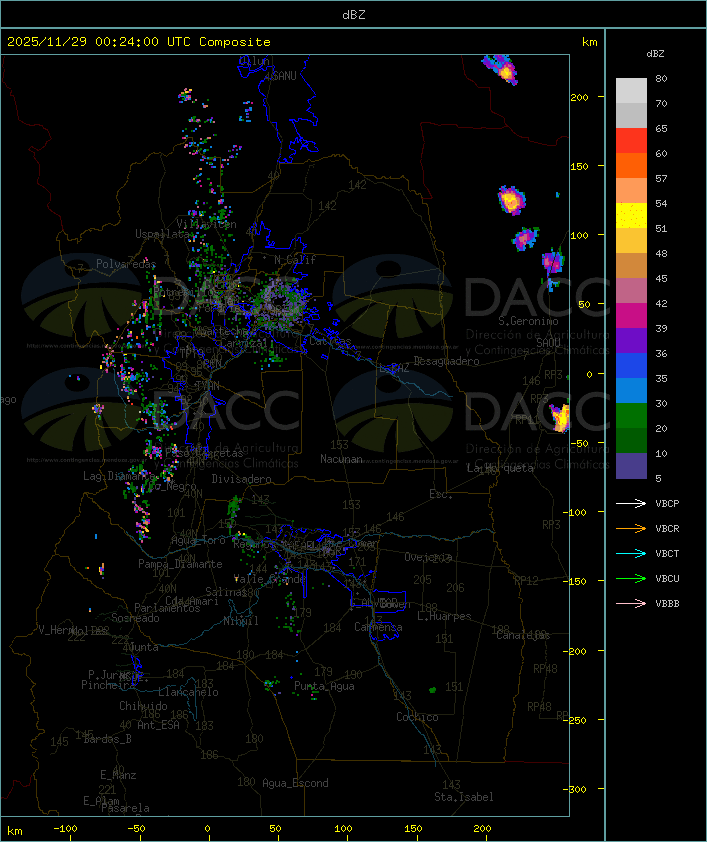The image size is (707, 842).
Task: Click the 80 value in the dBZ scale
Action: click(x=661, y=78)
